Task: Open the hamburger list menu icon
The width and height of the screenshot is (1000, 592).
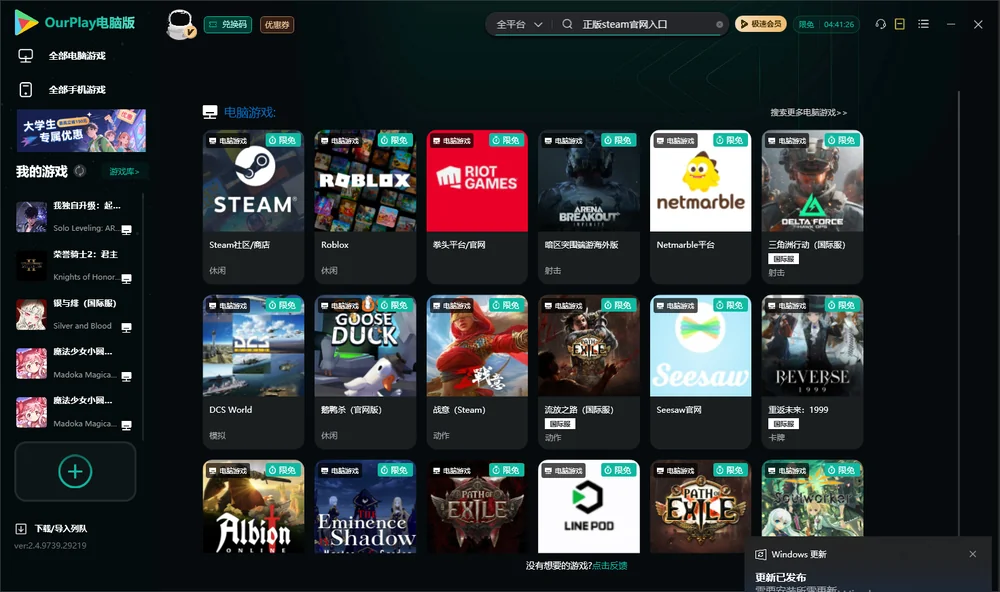Action: (923, 24)
